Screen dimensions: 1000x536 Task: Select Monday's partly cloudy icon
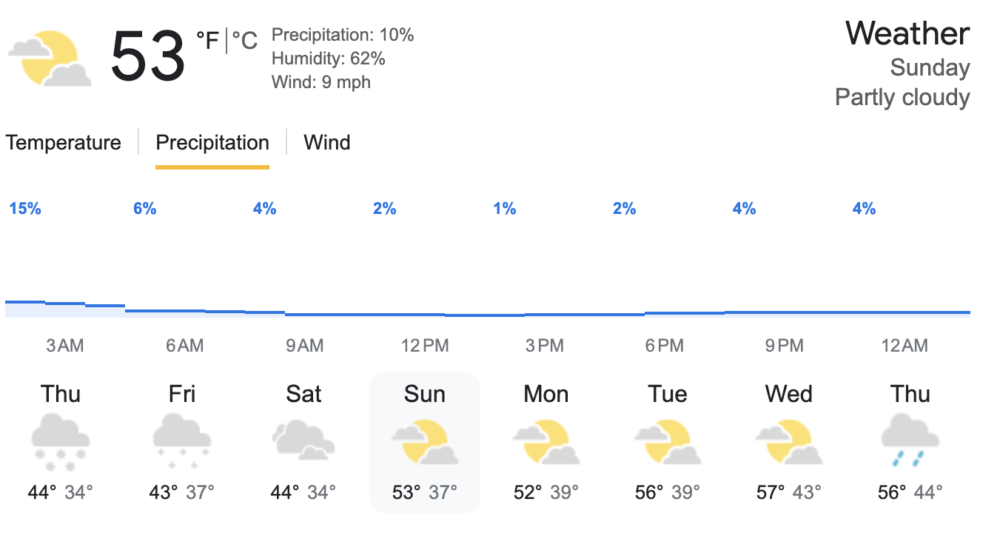546,442
